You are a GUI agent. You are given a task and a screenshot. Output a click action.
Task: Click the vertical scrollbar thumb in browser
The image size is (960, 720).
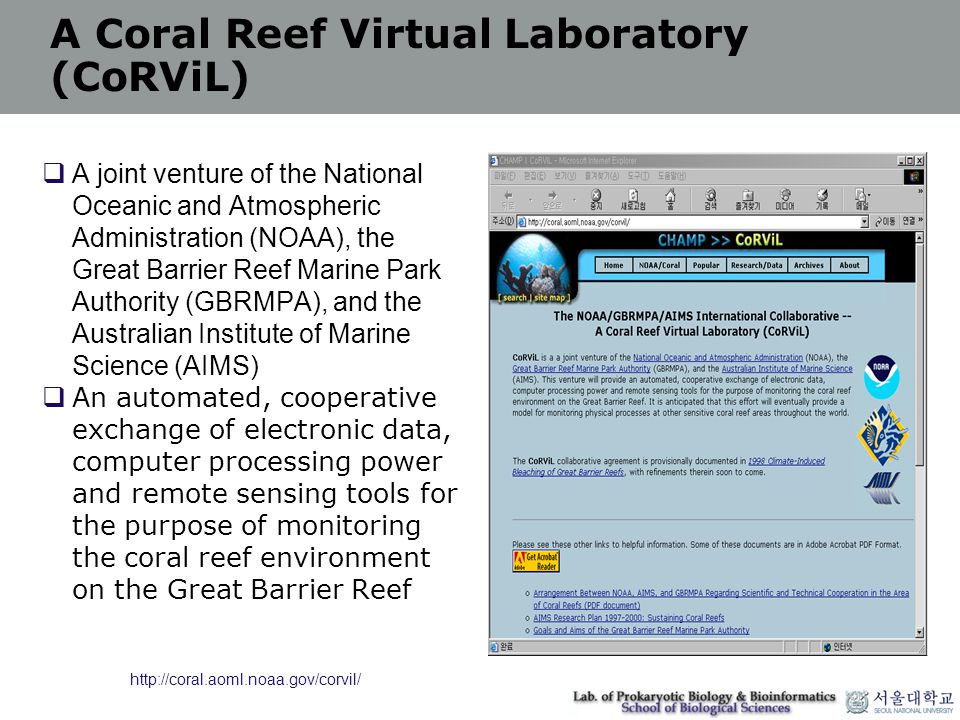919,354
